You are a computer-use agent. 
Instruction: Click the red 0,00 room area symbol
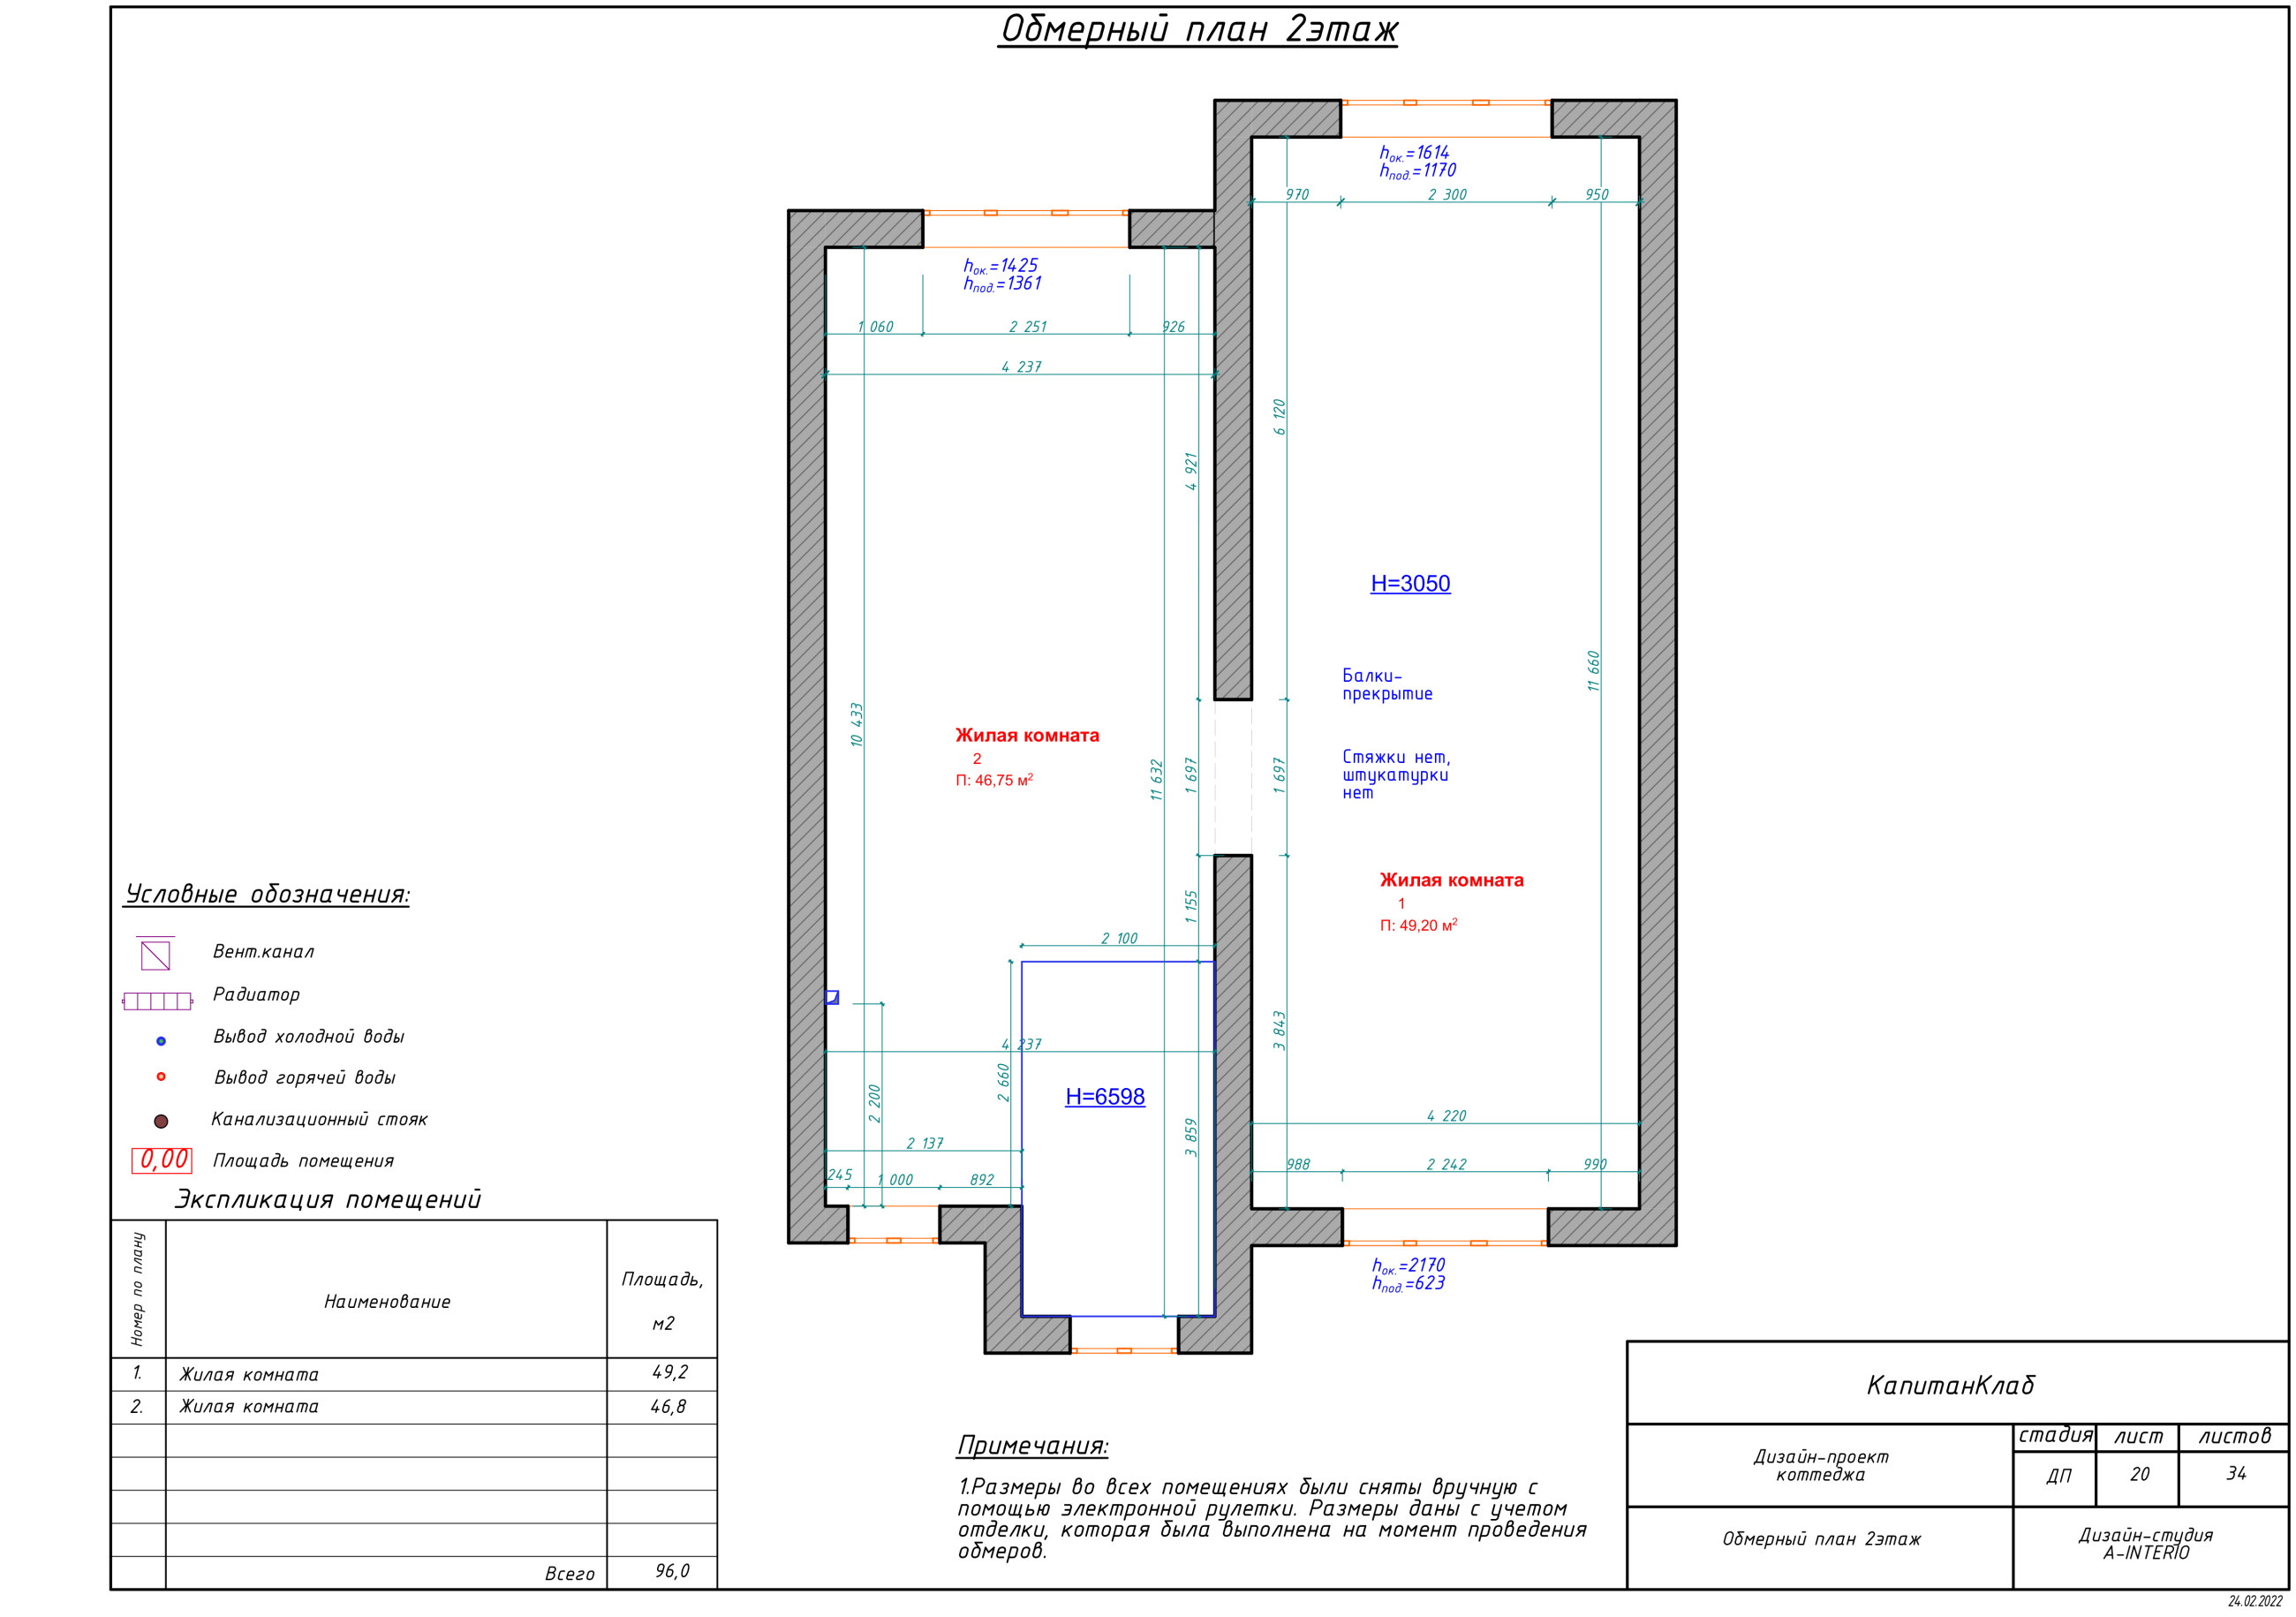point(162,1160)
